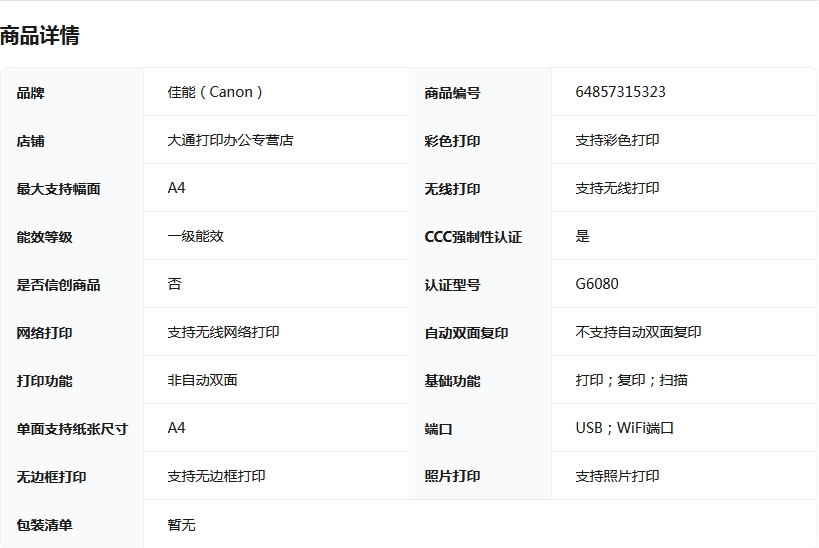Select the 商品编号 label

(452, 93)
